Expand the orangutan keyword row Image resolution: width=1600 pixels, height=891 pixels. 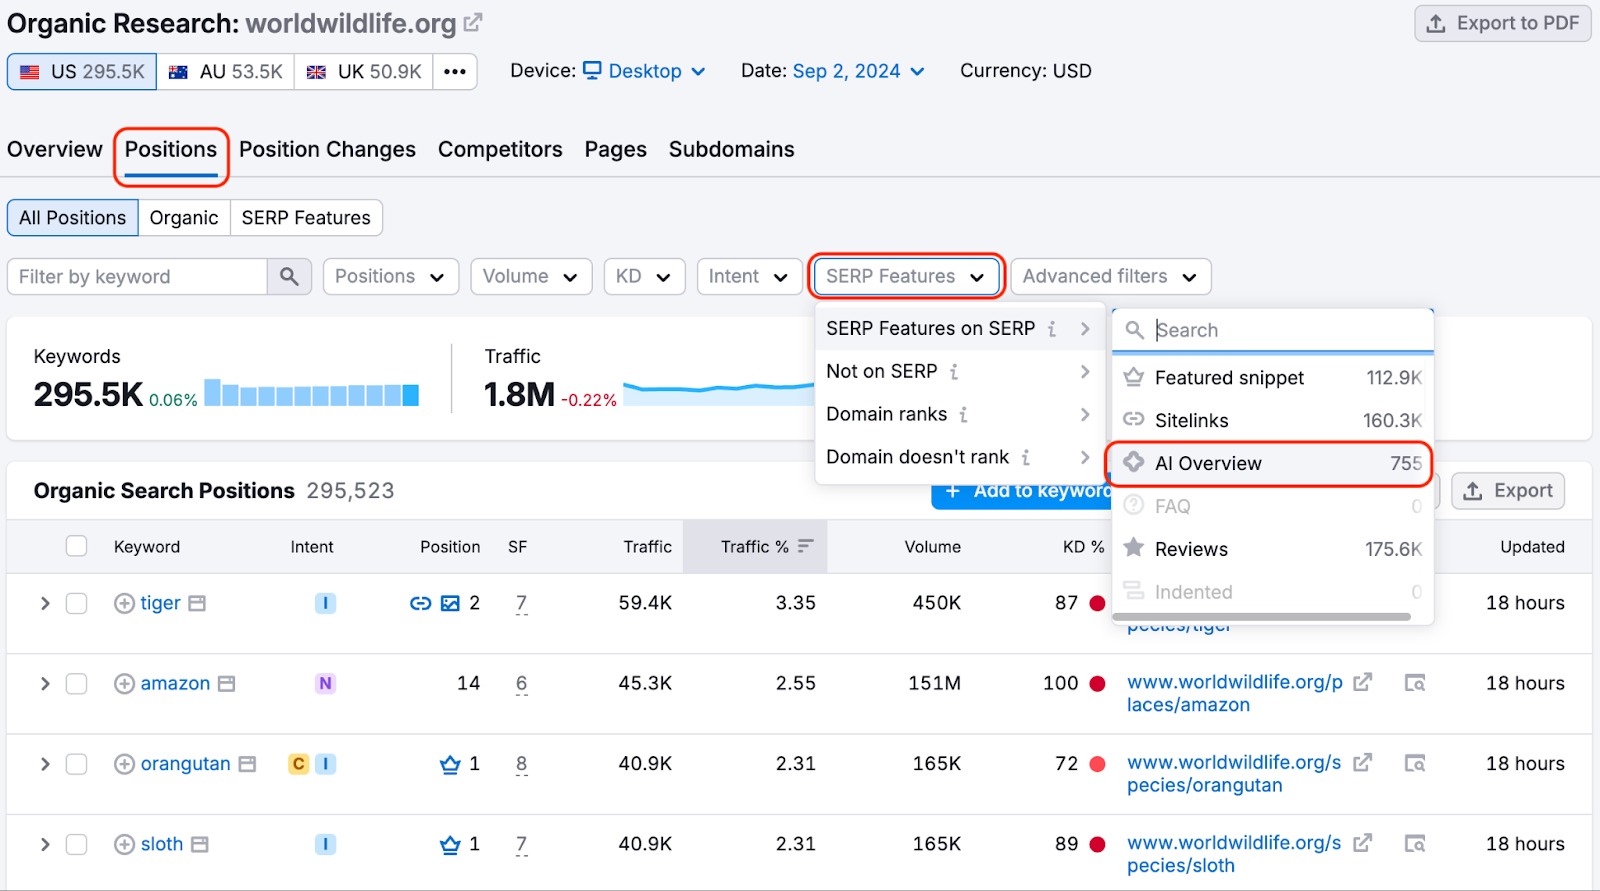44,764
